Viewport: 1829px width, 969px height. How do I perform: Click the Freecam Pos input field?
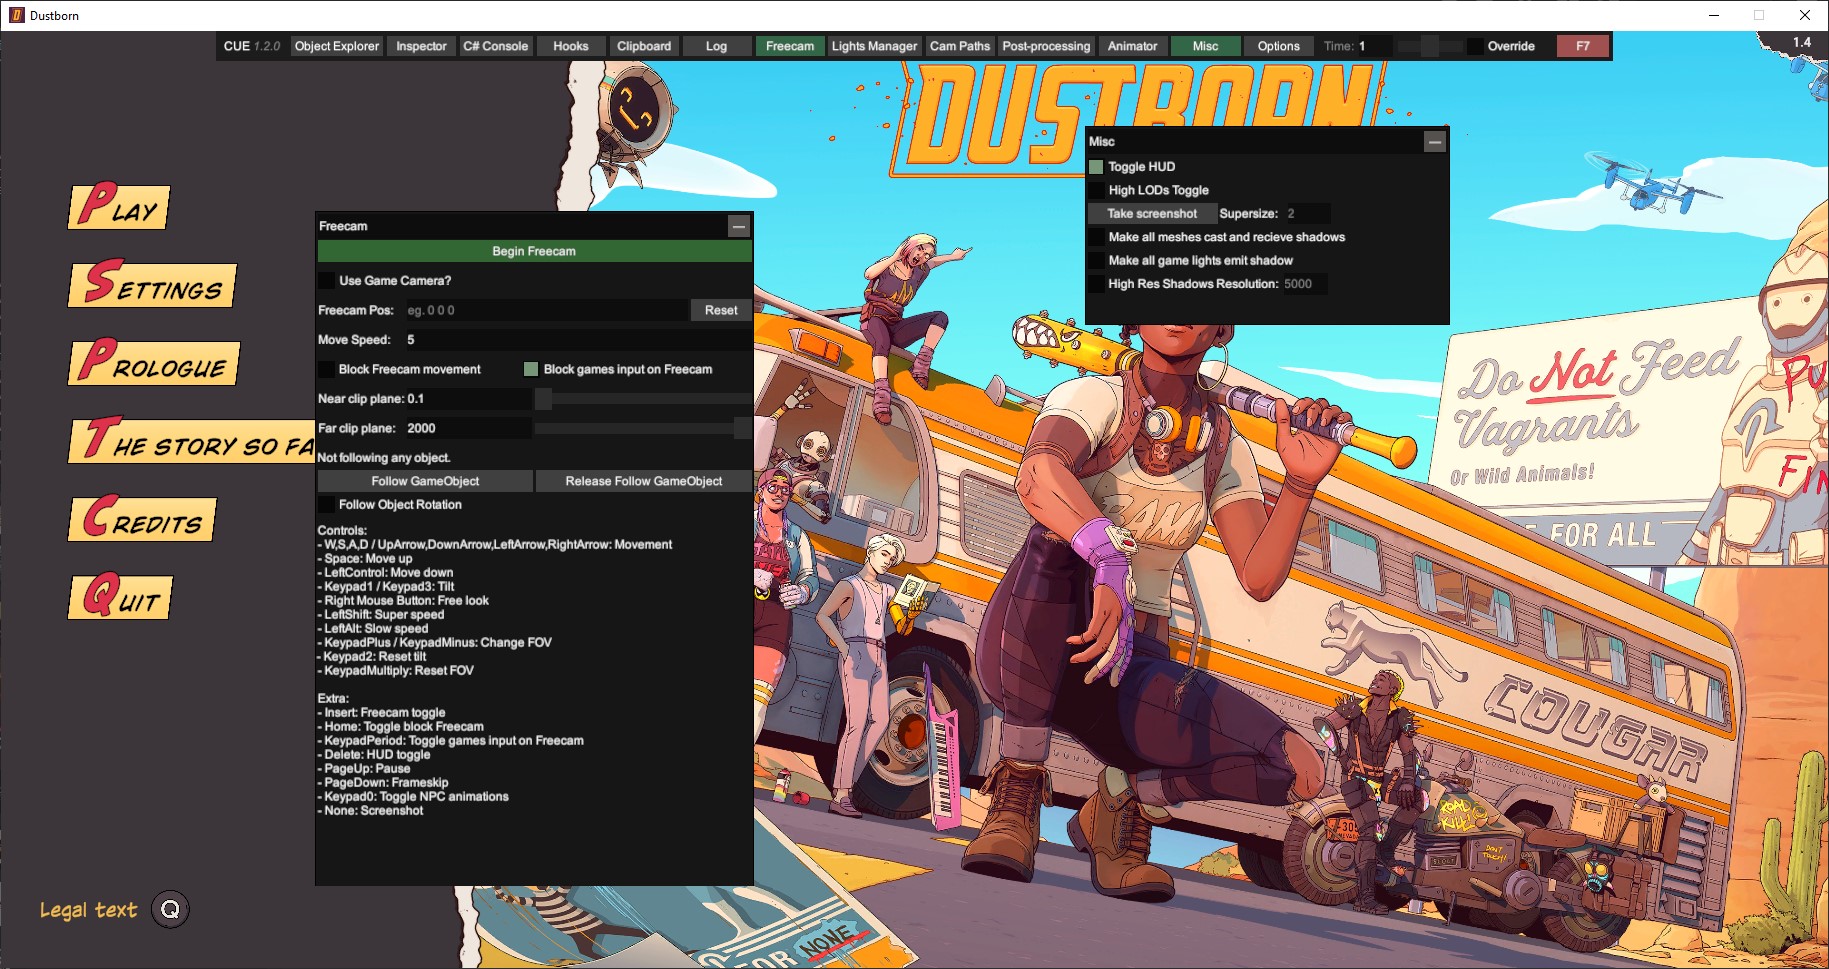click(x=546, y=310)
